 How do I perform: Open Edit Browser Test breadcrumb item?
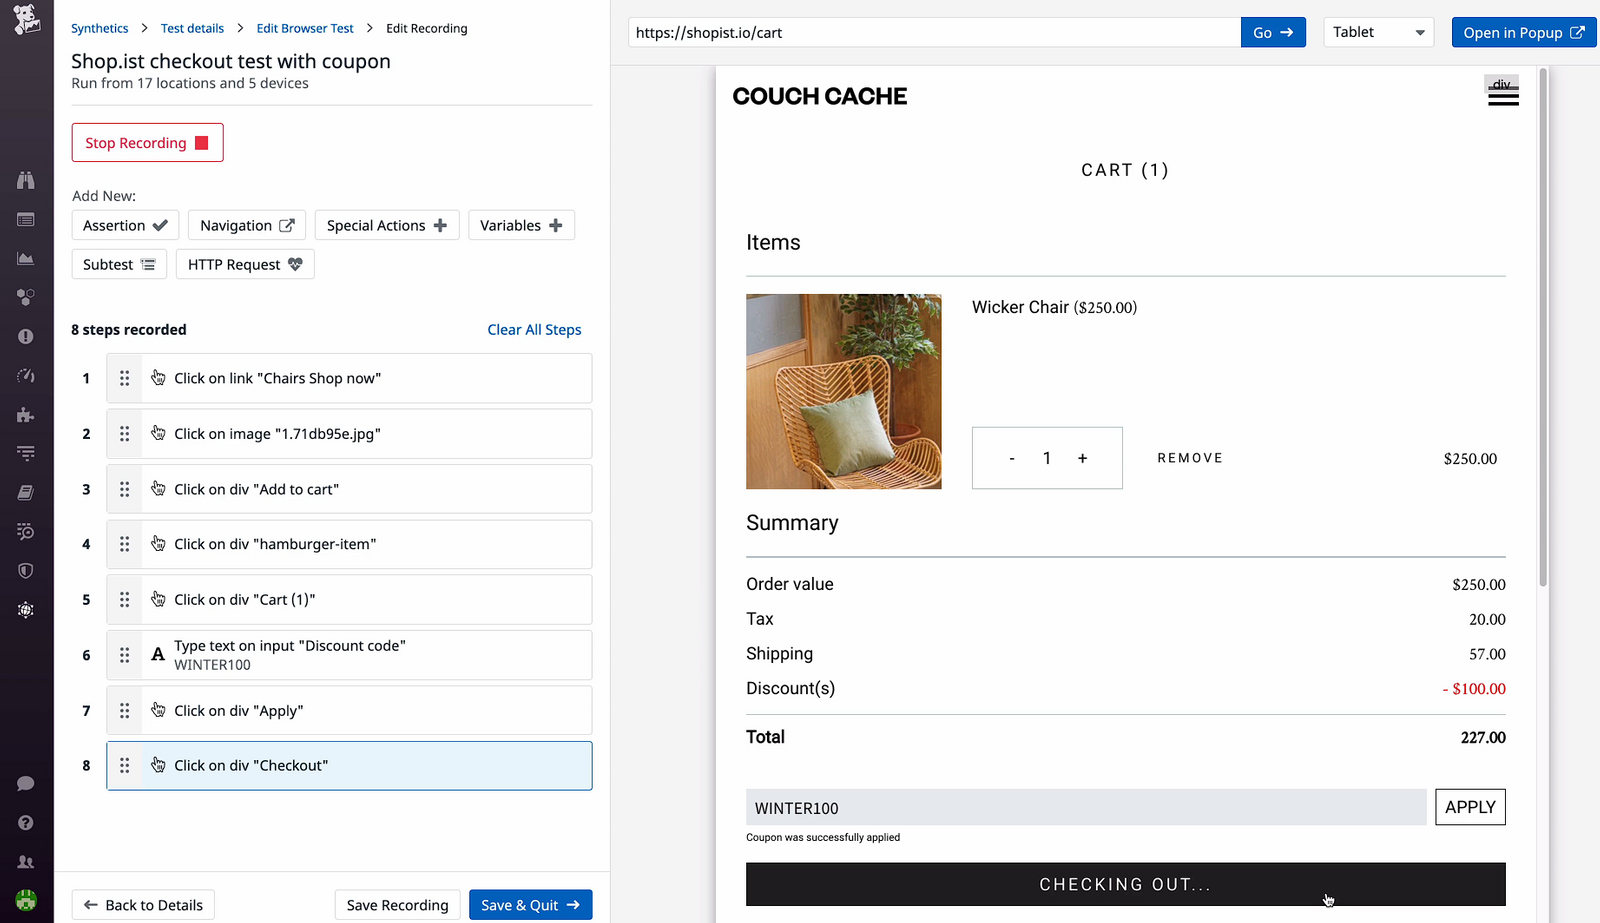[305, 28]
